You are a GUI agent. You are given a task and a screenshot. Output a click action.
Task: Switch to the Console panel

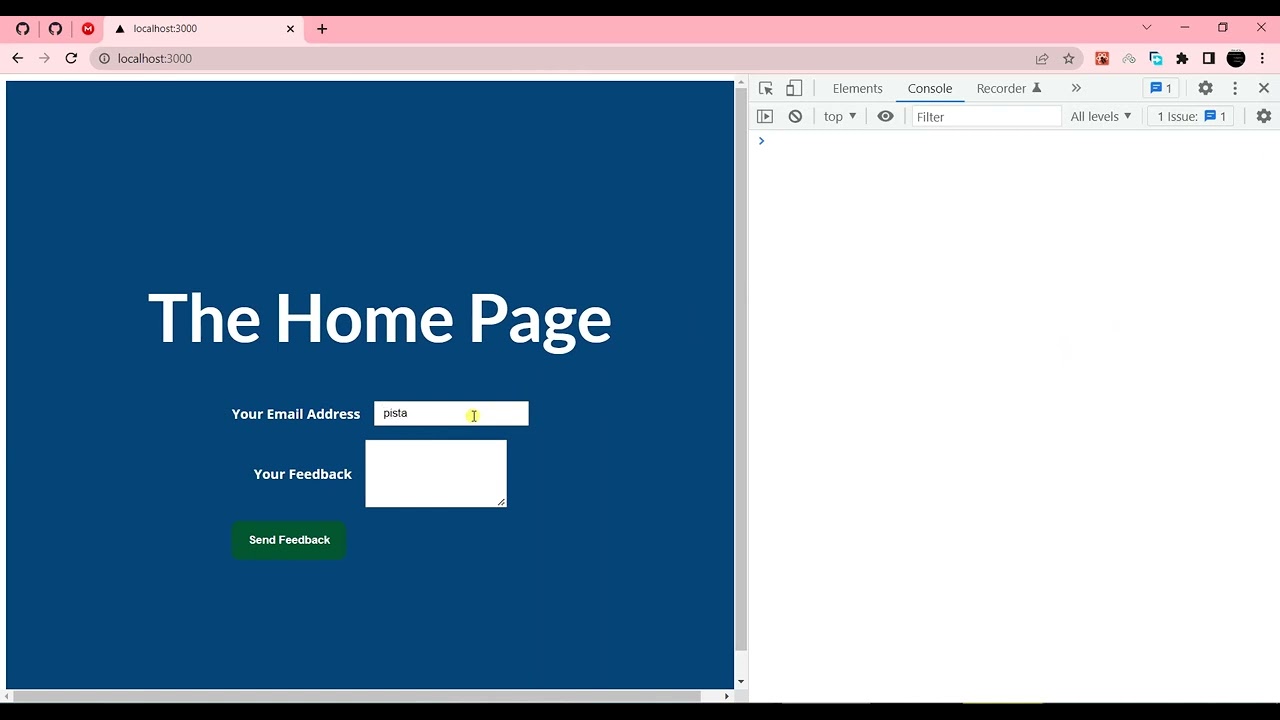pyautogui.click(x=930, y=88)
